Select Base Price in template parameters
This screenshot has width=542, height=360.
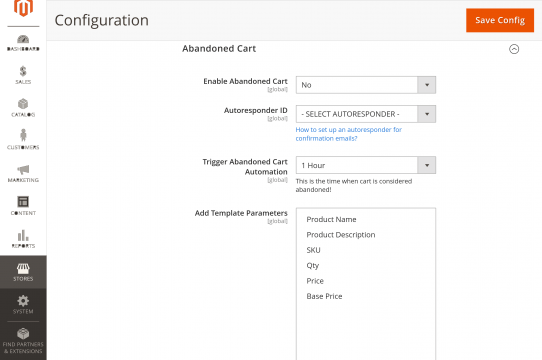point(324,296)
